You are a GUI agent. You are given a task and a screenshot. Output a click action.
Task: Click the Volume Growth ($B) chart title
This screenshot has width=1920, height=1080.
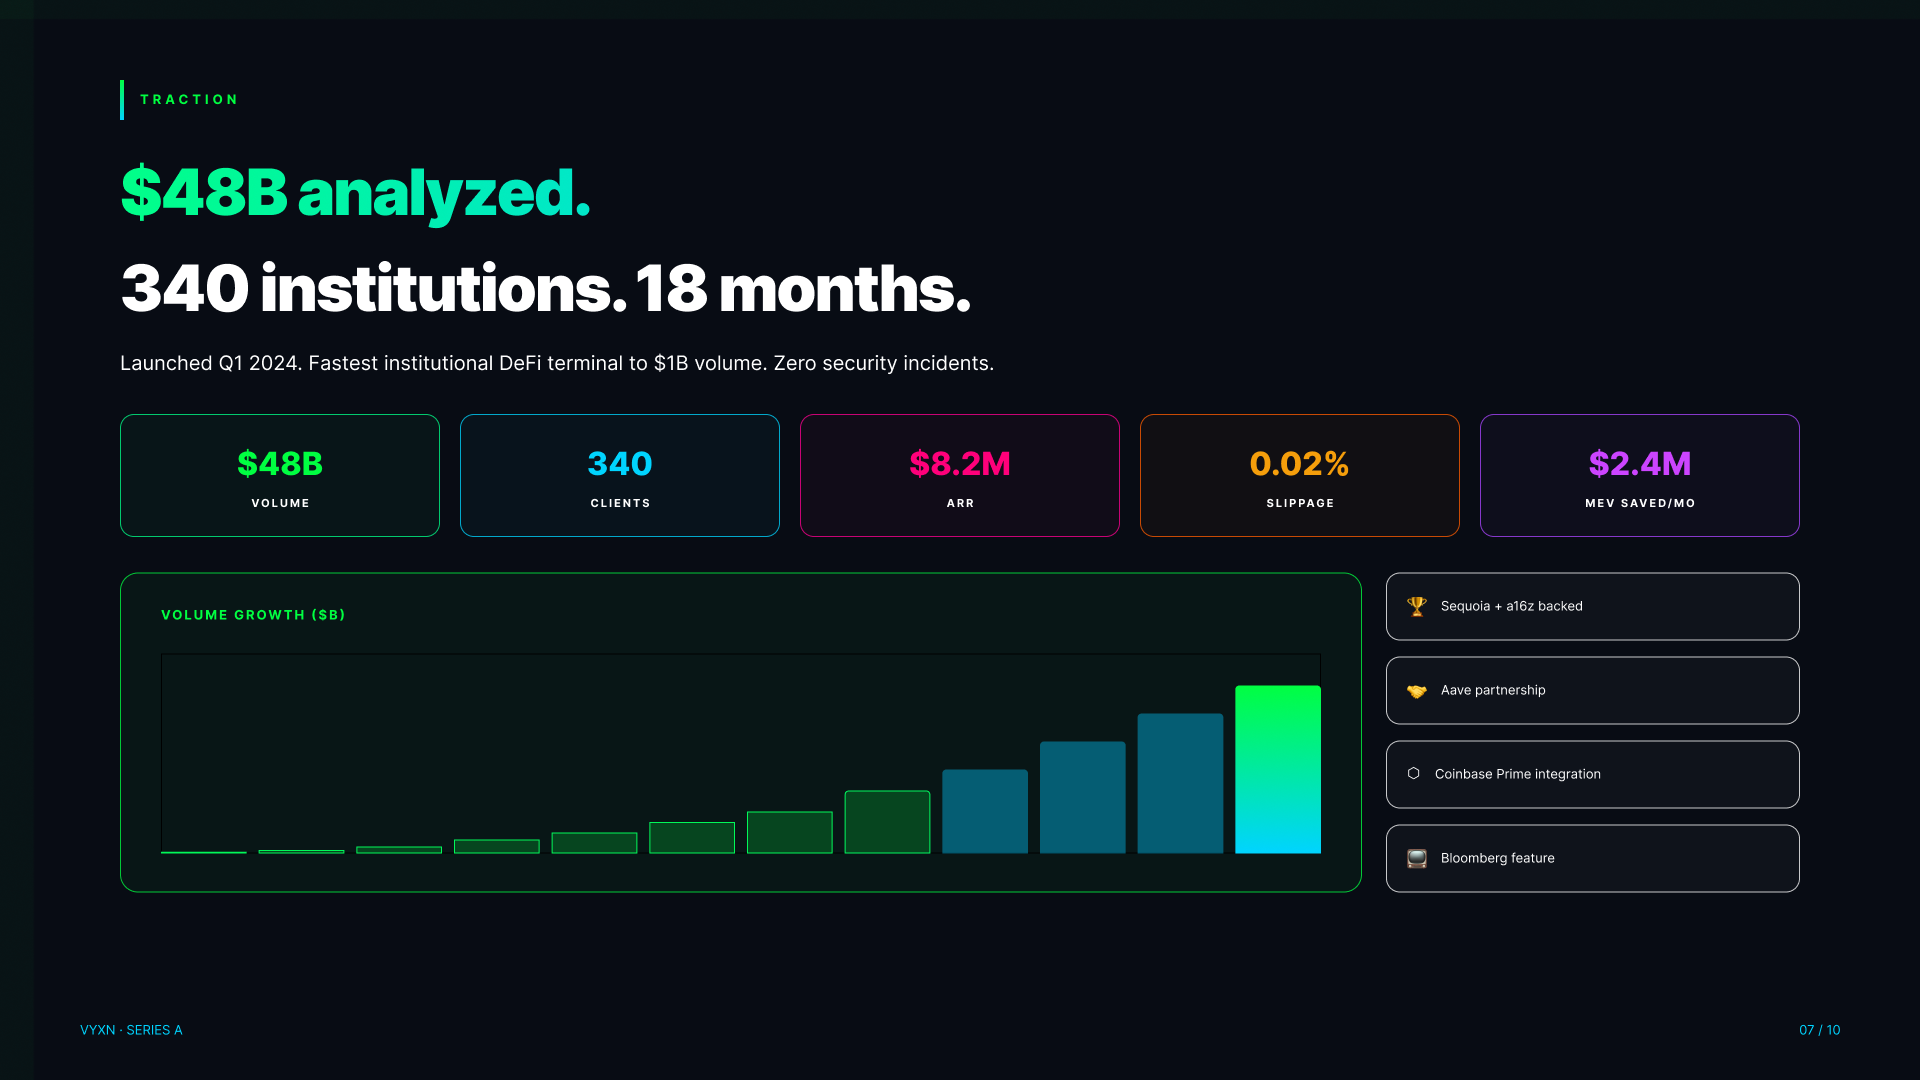click(253, 615)
